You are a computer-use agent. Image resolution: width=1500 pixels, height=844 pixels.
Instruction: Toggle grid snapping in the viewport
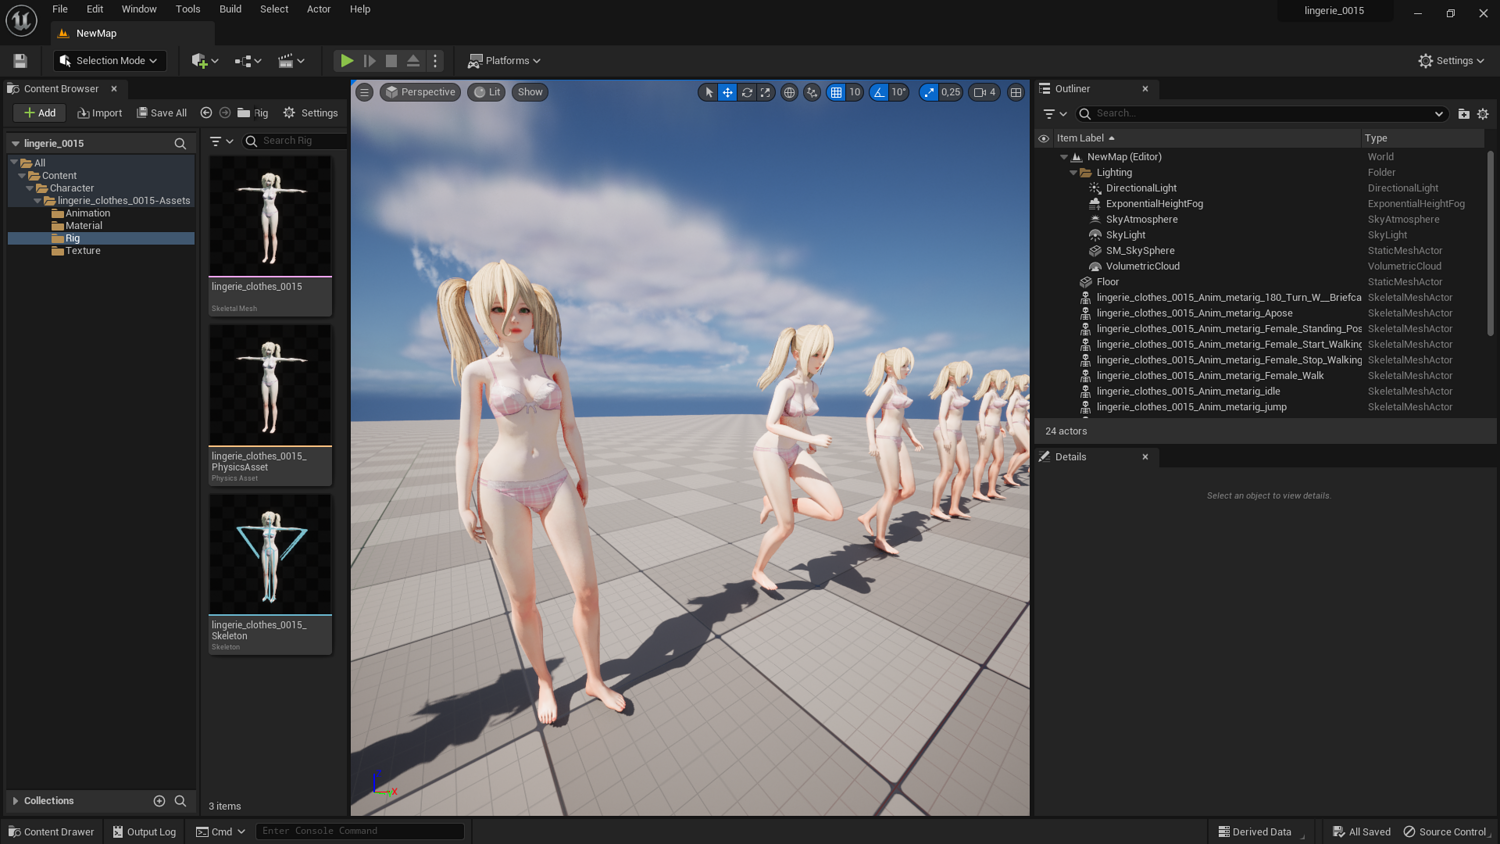pos(836,92)
